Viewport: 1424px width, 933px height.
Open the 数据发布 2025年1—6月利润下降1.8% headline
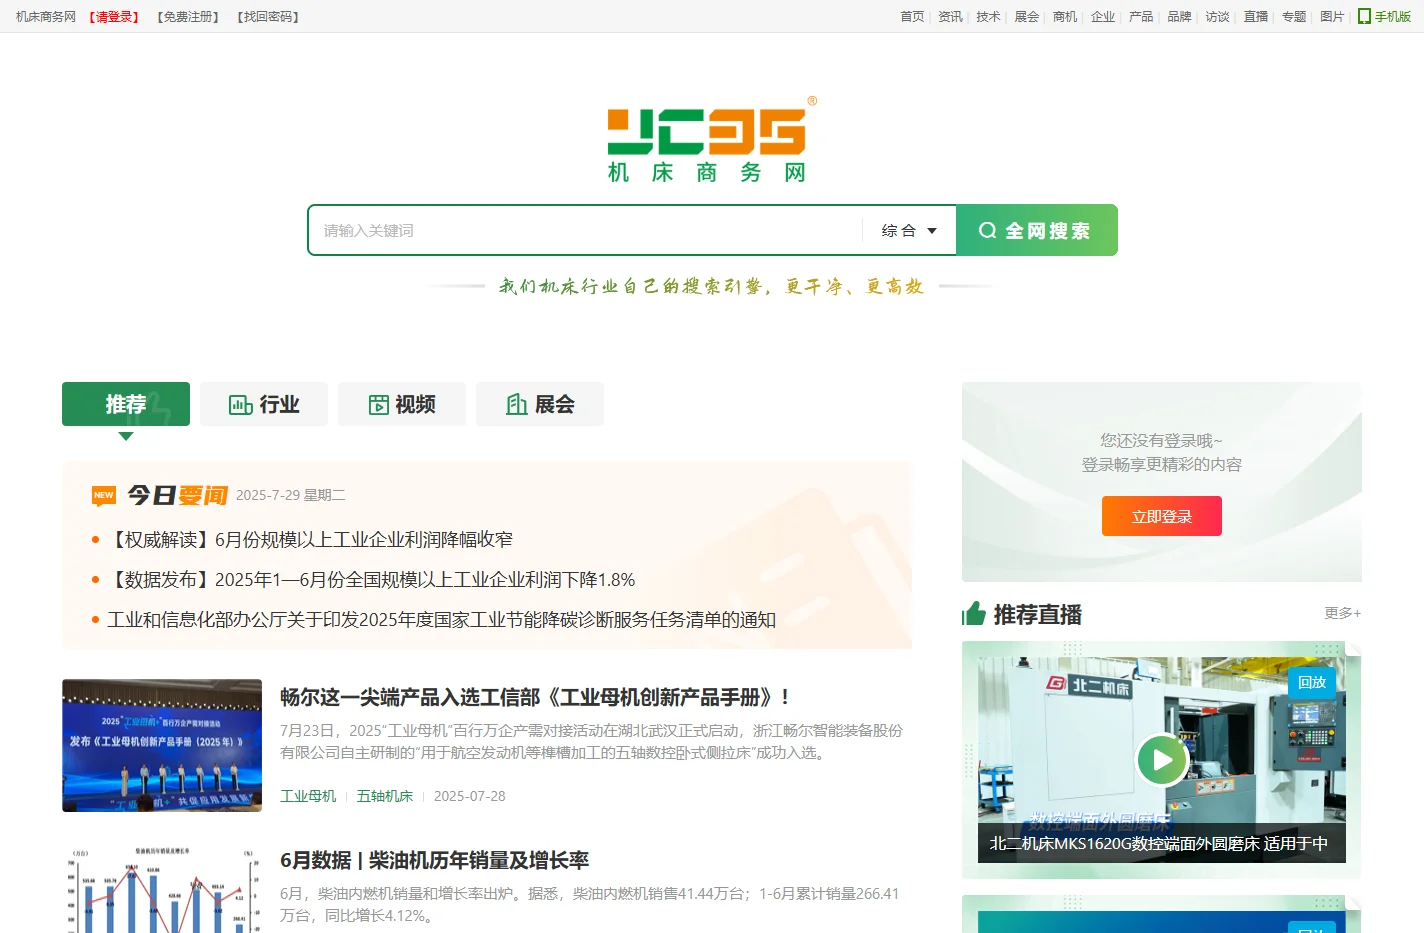[371, 580]
